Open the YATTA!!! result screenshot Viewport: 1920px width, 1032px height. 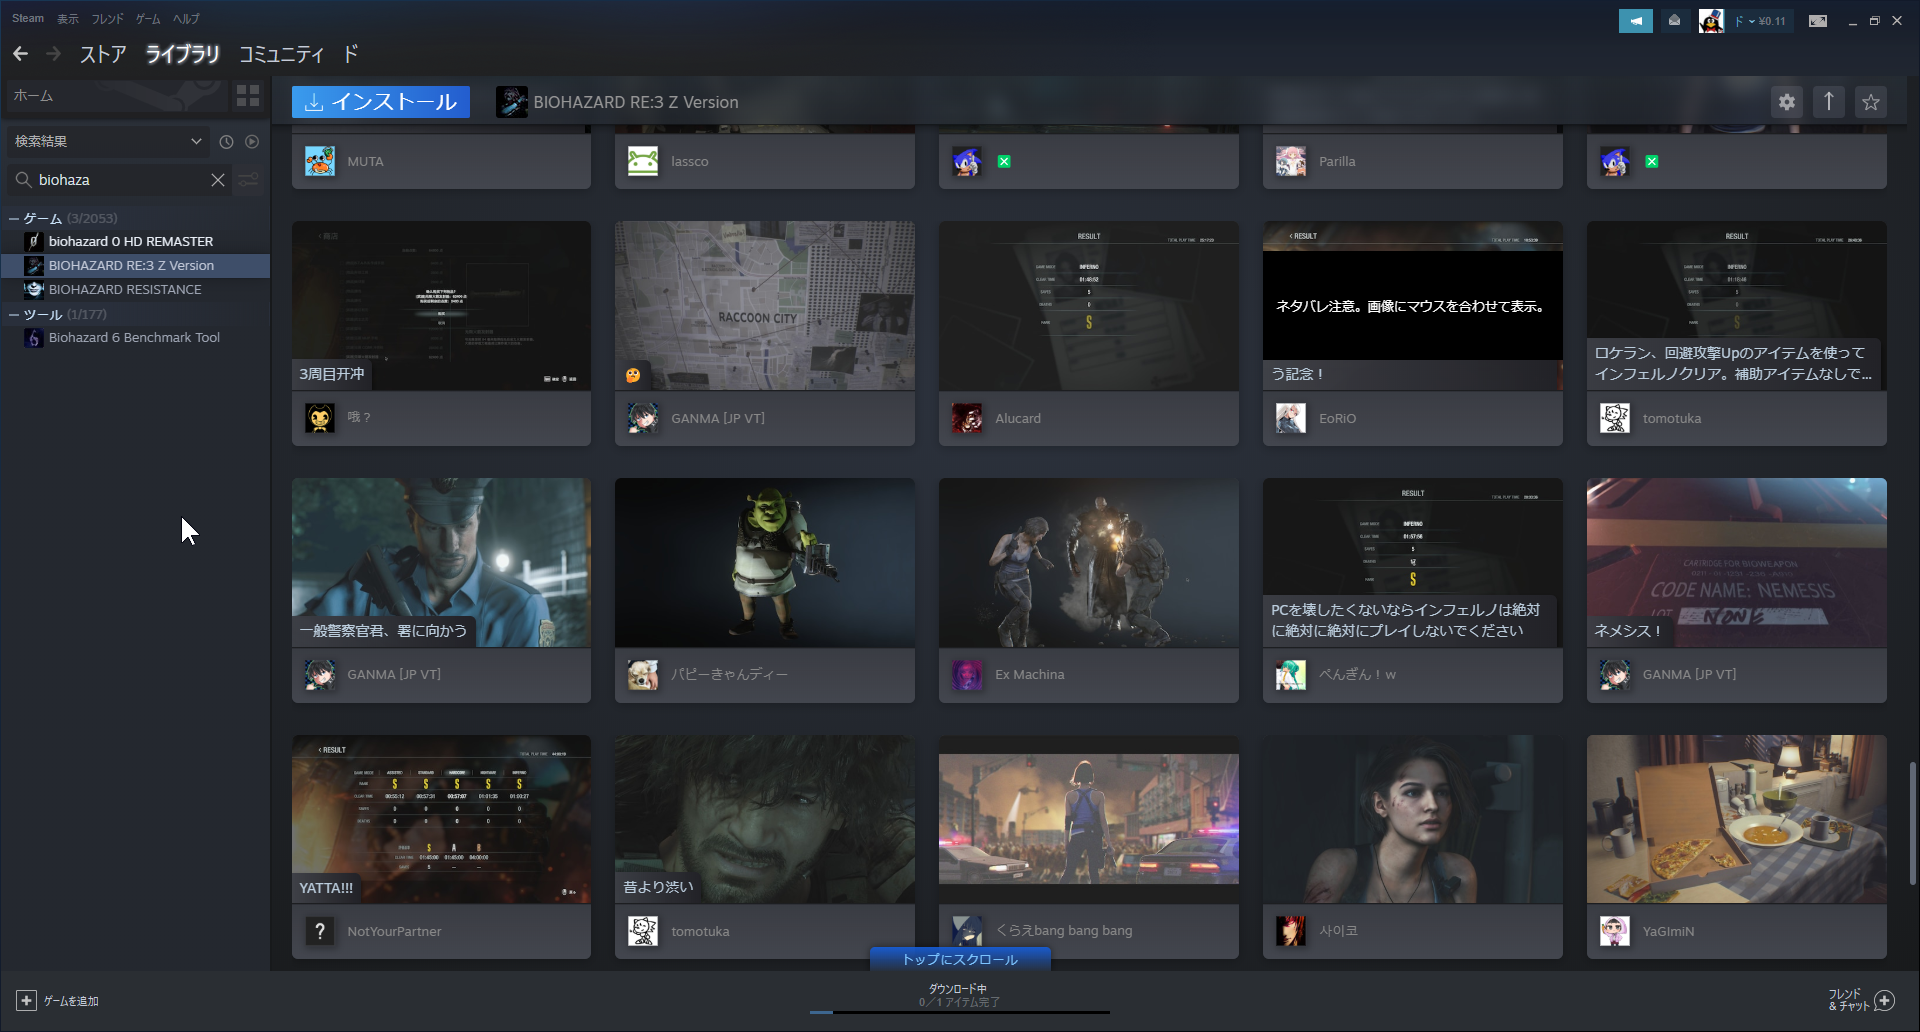tap(441, 820)
